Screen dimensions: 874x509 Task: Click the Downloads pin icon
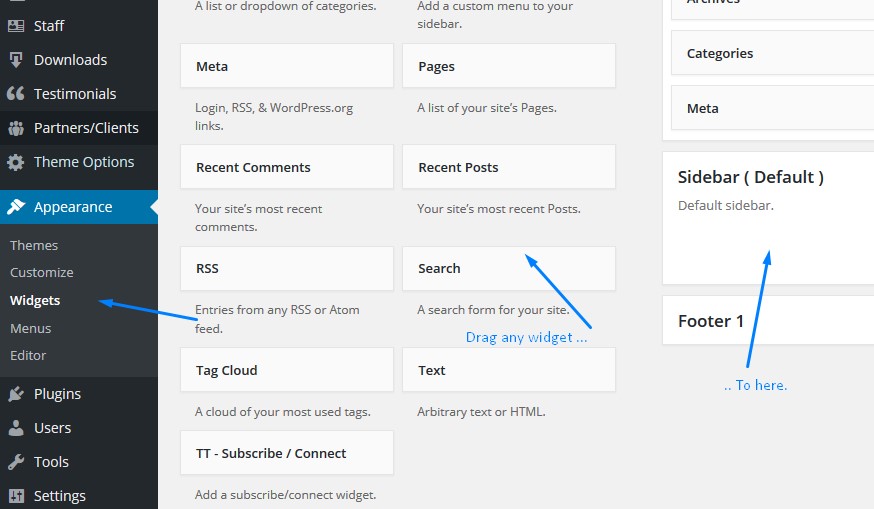pyautogui.click(x=16, y=60)
